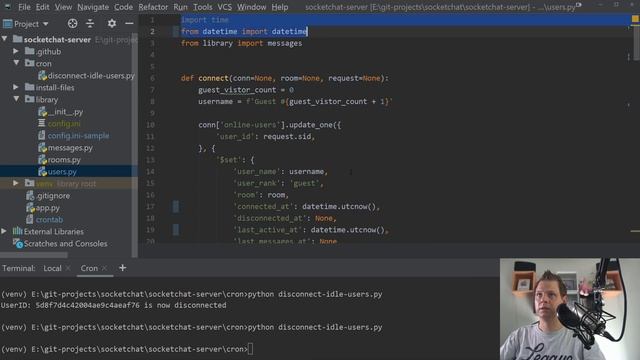Open the Tools menu

[x=202, y=7]
